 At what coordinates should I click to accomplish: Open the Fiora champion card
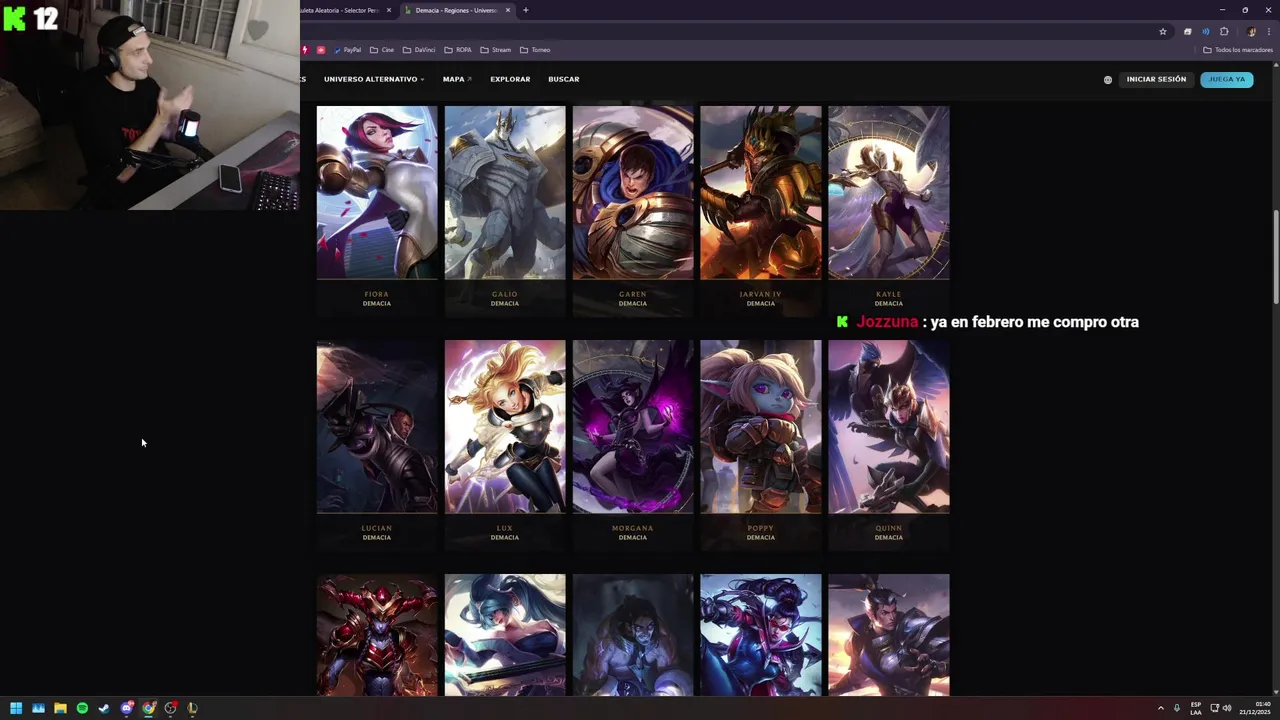pyautogui.click(x=377, y=211)
